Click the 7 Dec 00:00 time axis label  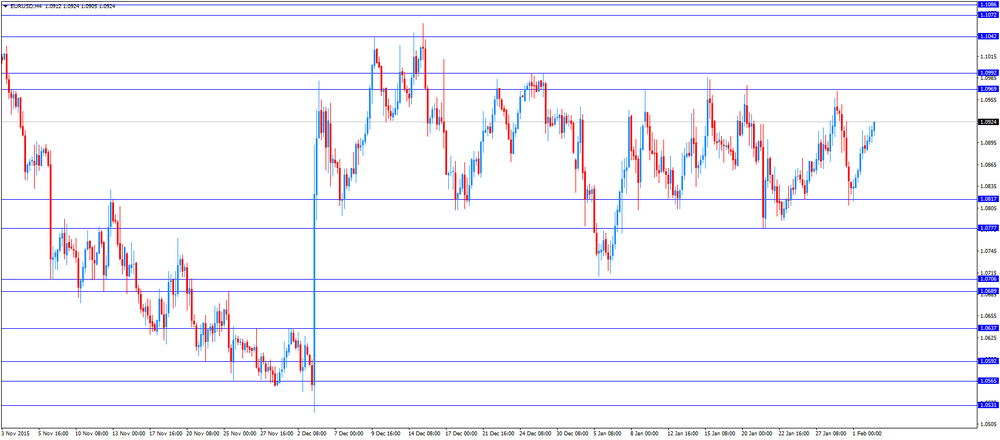[x=349, y=433]
